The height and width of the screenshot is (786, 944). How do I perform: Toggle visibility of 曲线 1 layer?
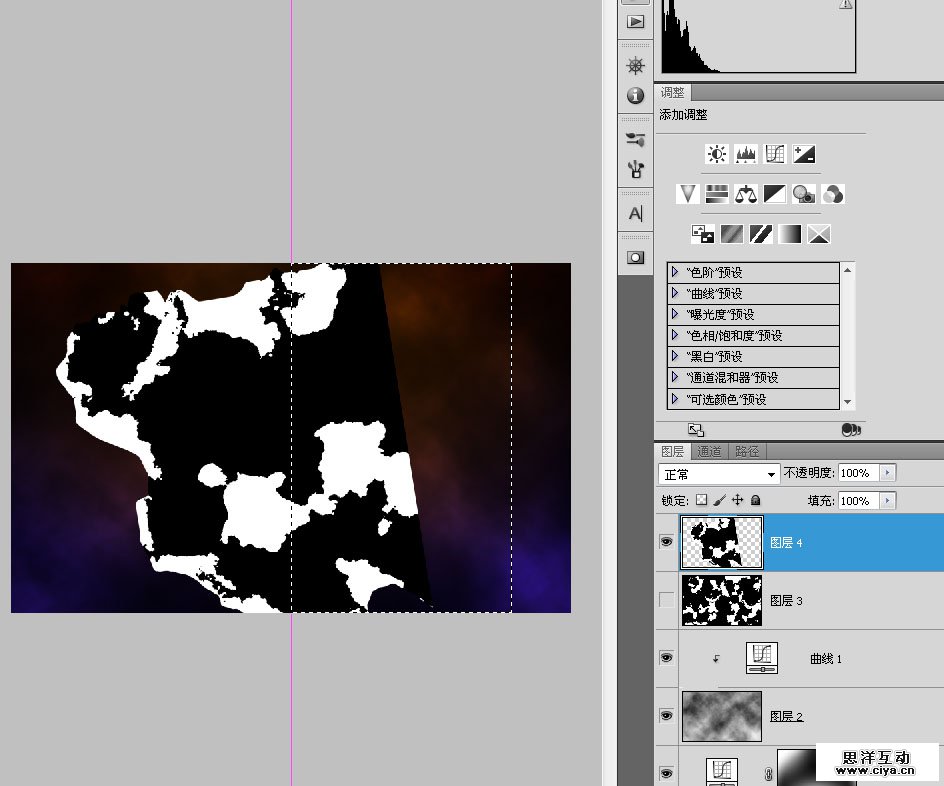point(666,658)
